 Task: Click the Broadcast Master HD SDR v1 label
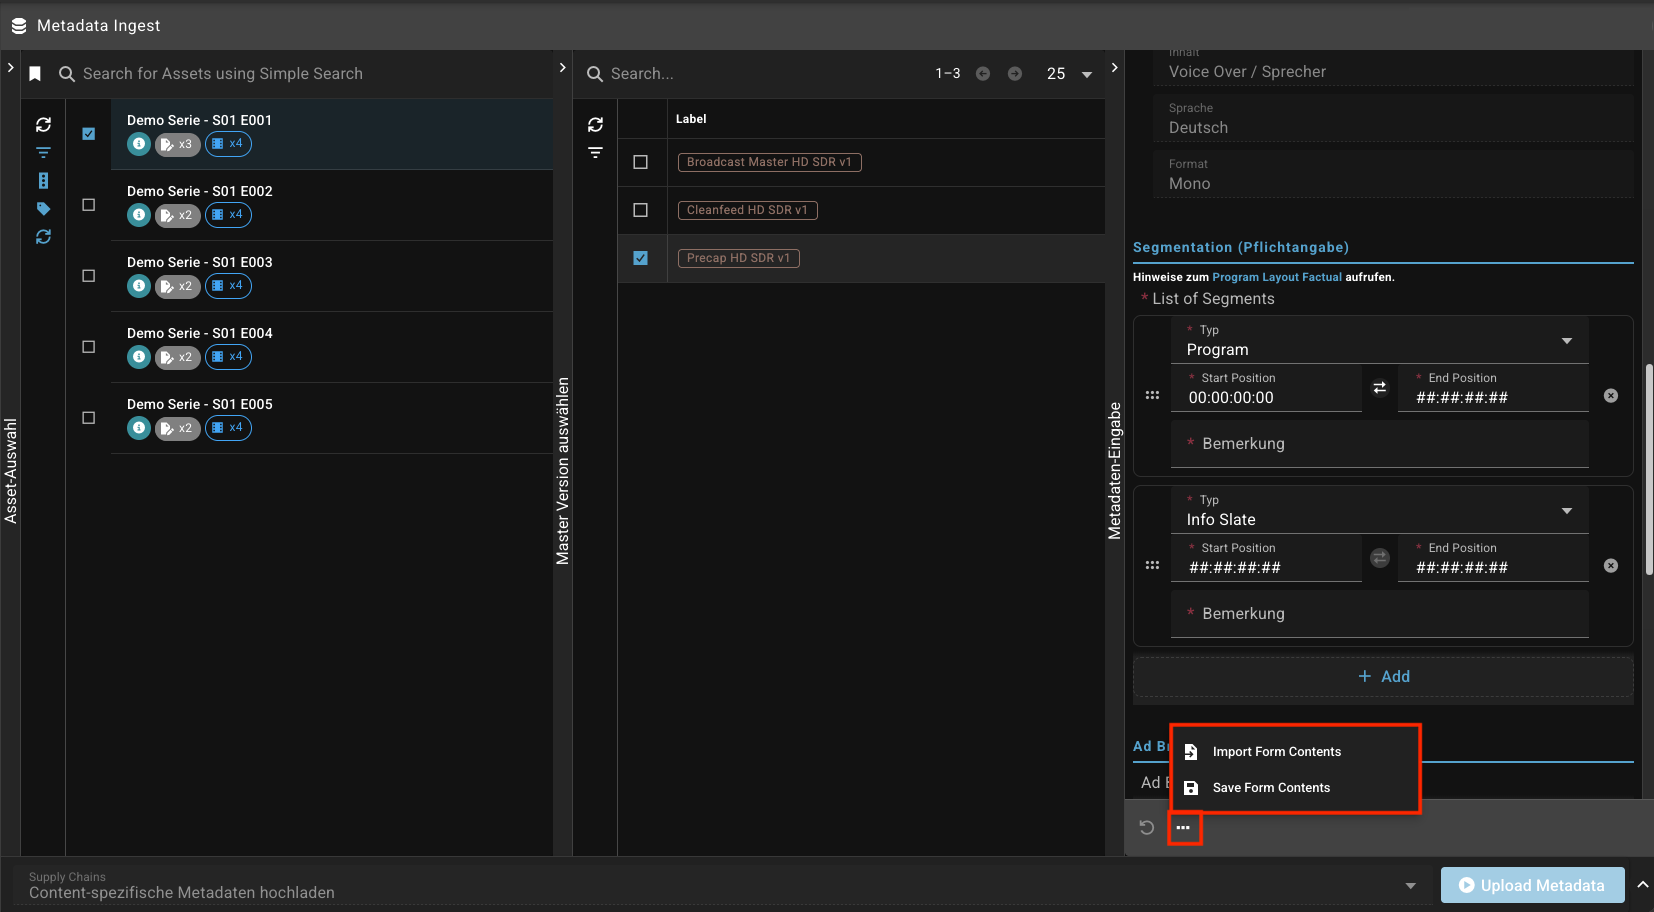coord(769,162)
